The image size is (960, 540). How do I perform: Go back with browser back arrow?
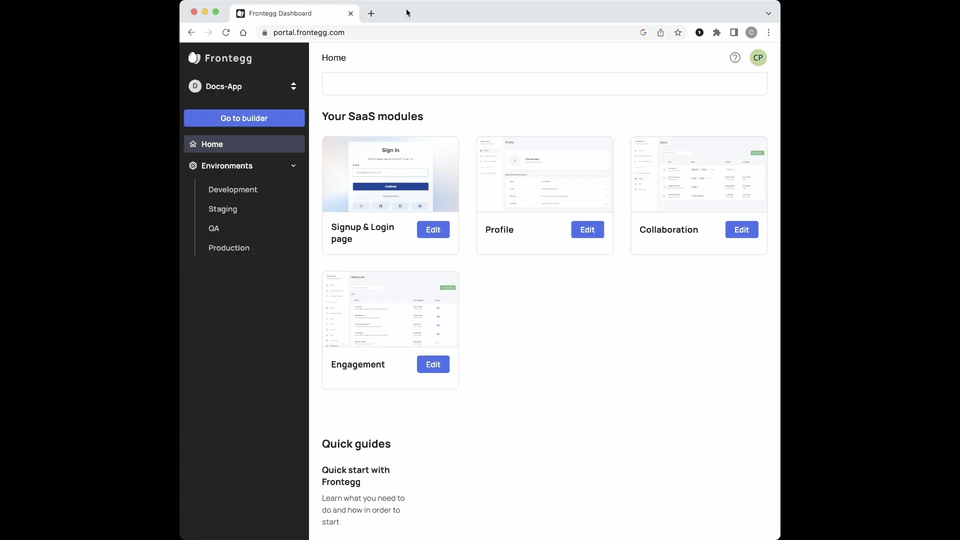click(191, 32)
